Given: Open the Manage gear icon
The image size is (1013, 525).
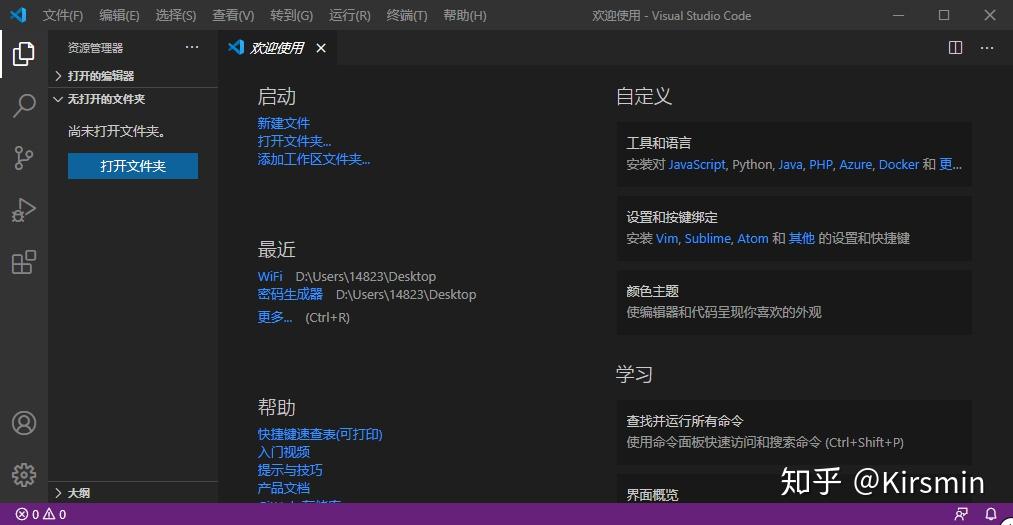Looking at the screenshot, I should 24,475.
